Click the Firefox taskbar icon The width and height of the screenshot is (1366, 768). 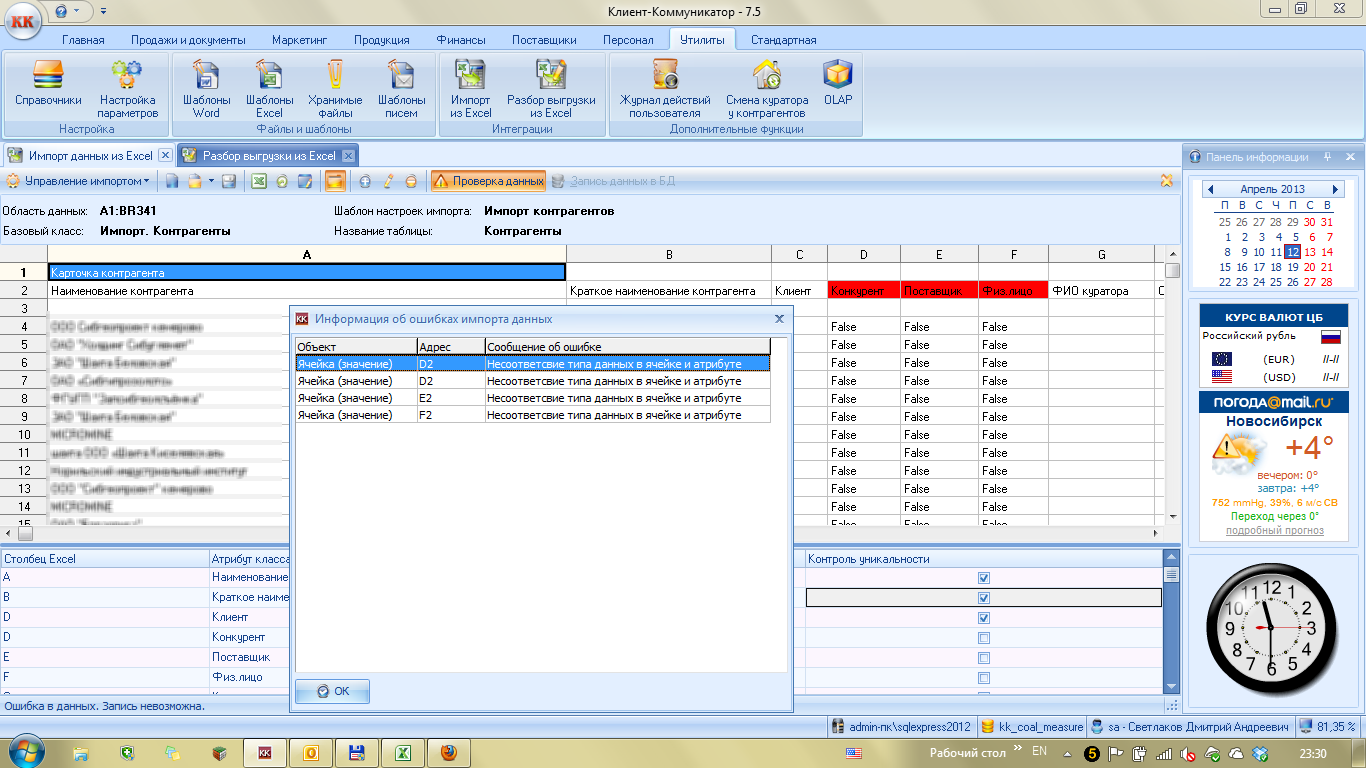[448, 752]
